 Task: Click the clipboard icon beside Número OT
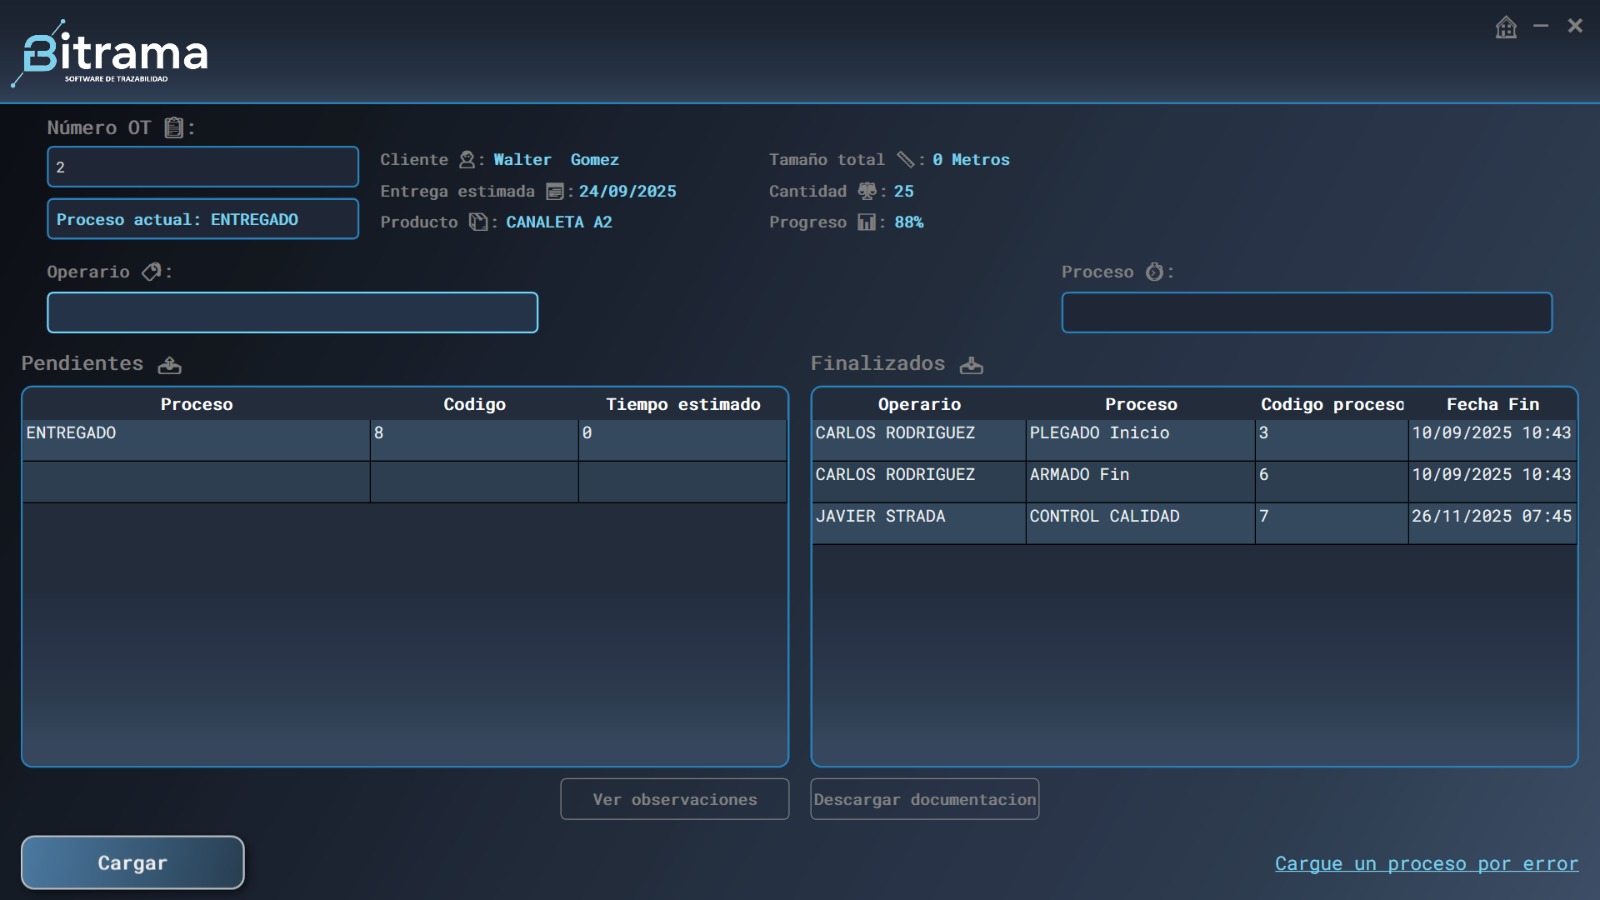[174, 127]
